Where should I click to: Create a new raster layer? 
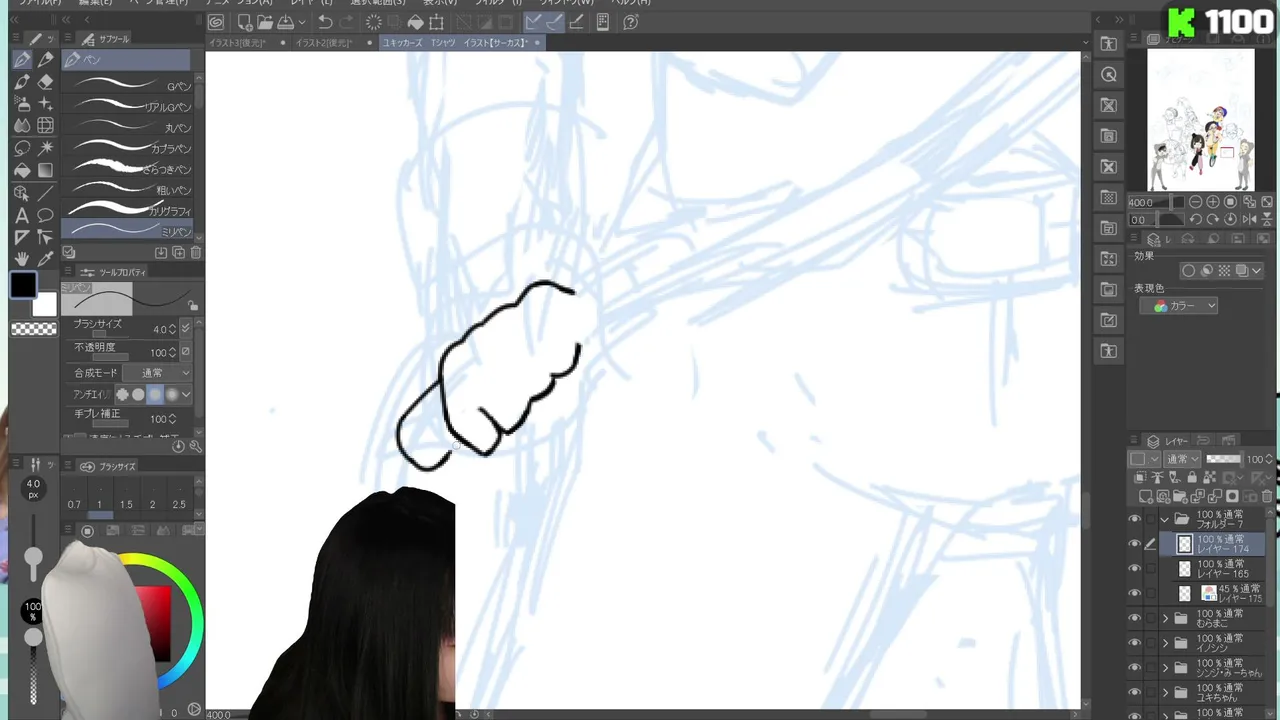(x=1144, y=496)
